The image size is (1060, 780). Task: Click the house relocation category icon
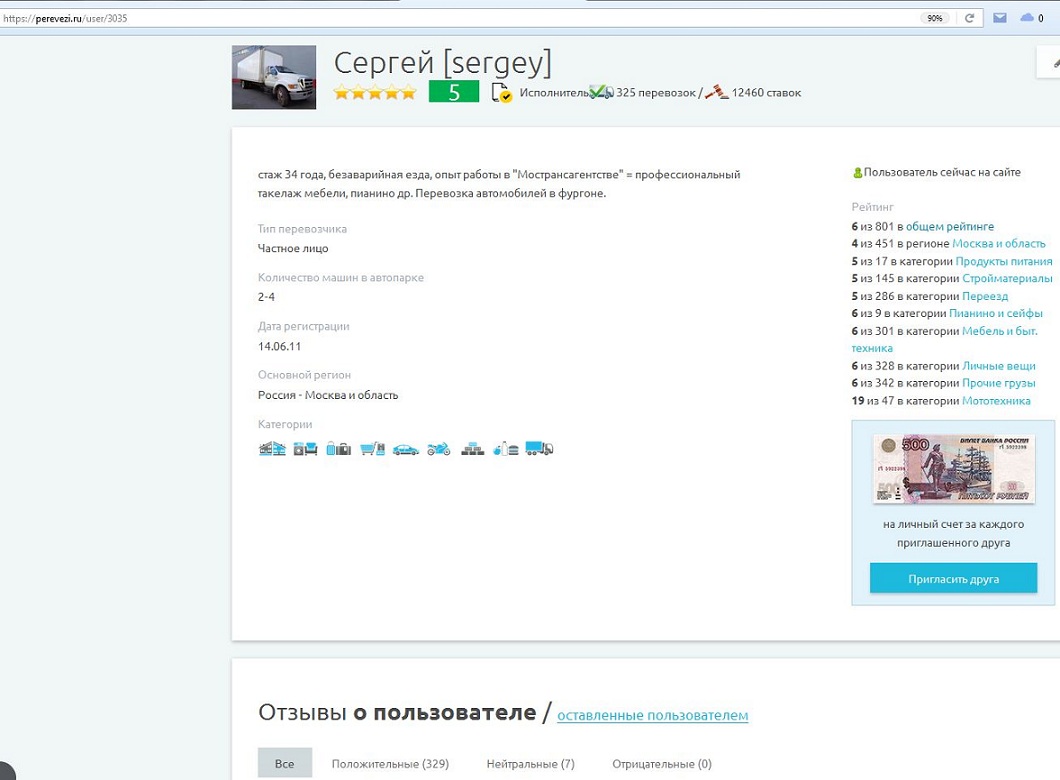272,449
